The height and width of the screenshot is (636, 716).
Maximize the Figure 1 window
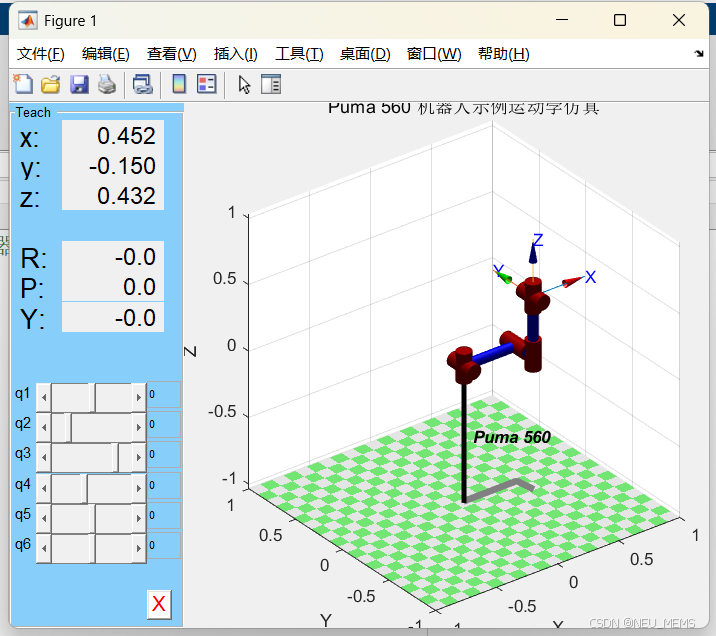[x=620, y=20]
